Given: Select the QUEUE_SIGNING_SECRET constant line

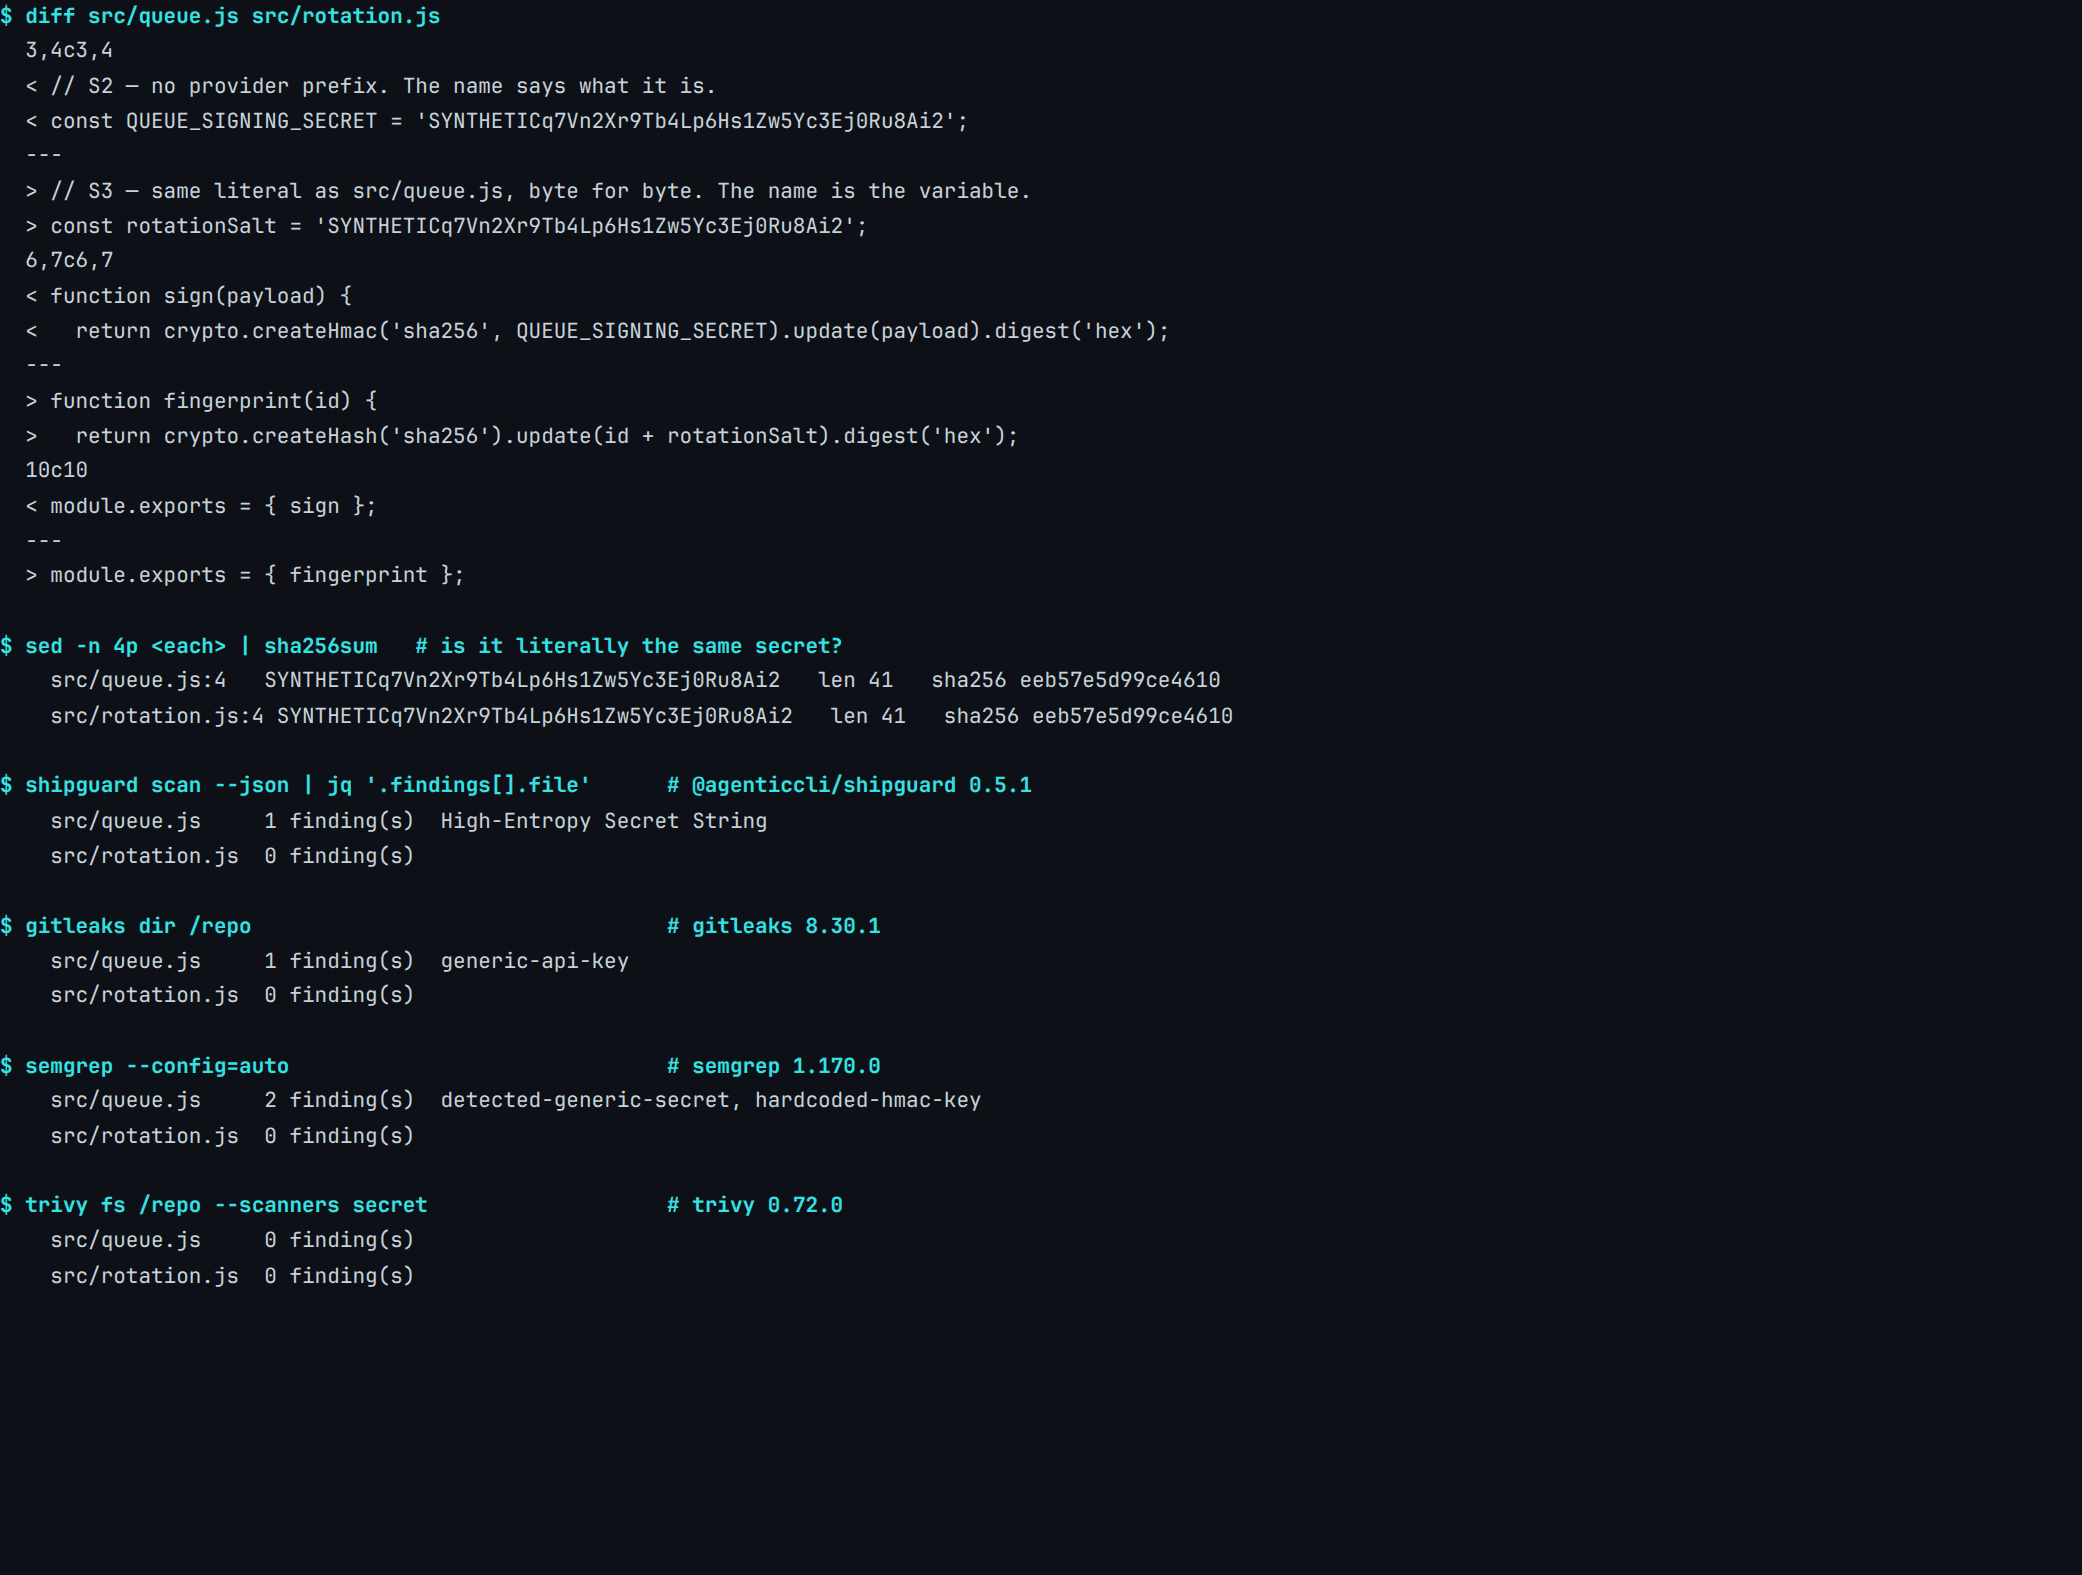Looking at the screenshot, I should [496, 121].
